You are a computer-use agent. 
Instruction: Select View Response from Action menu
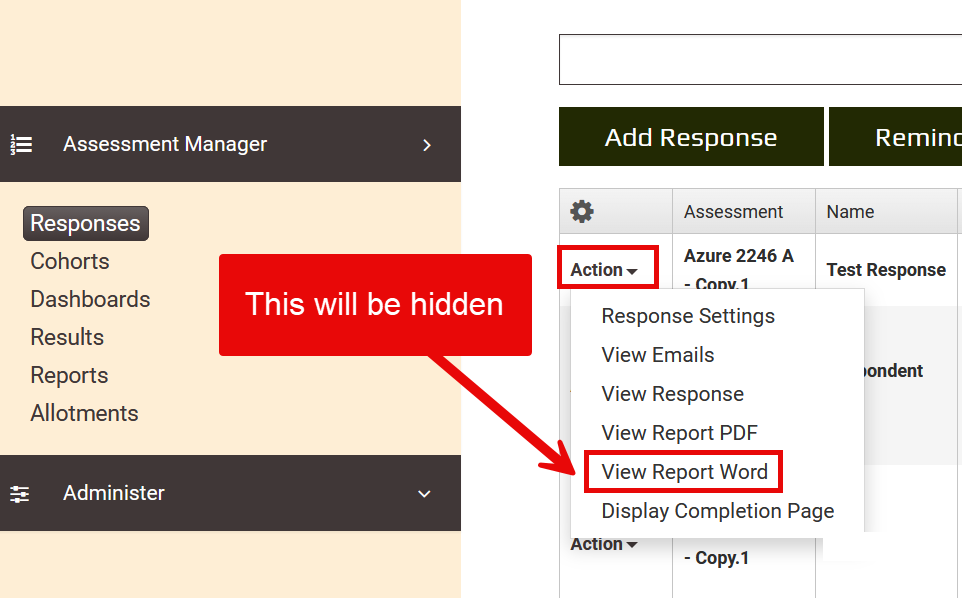(672, 394)
